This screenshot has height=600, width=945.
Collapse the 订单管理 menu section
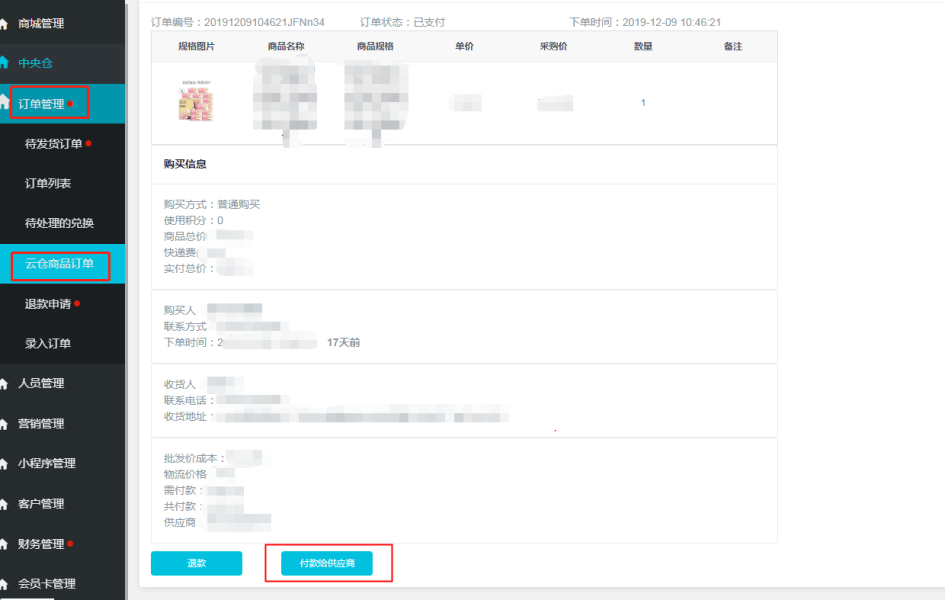click(x=41, y=103)
